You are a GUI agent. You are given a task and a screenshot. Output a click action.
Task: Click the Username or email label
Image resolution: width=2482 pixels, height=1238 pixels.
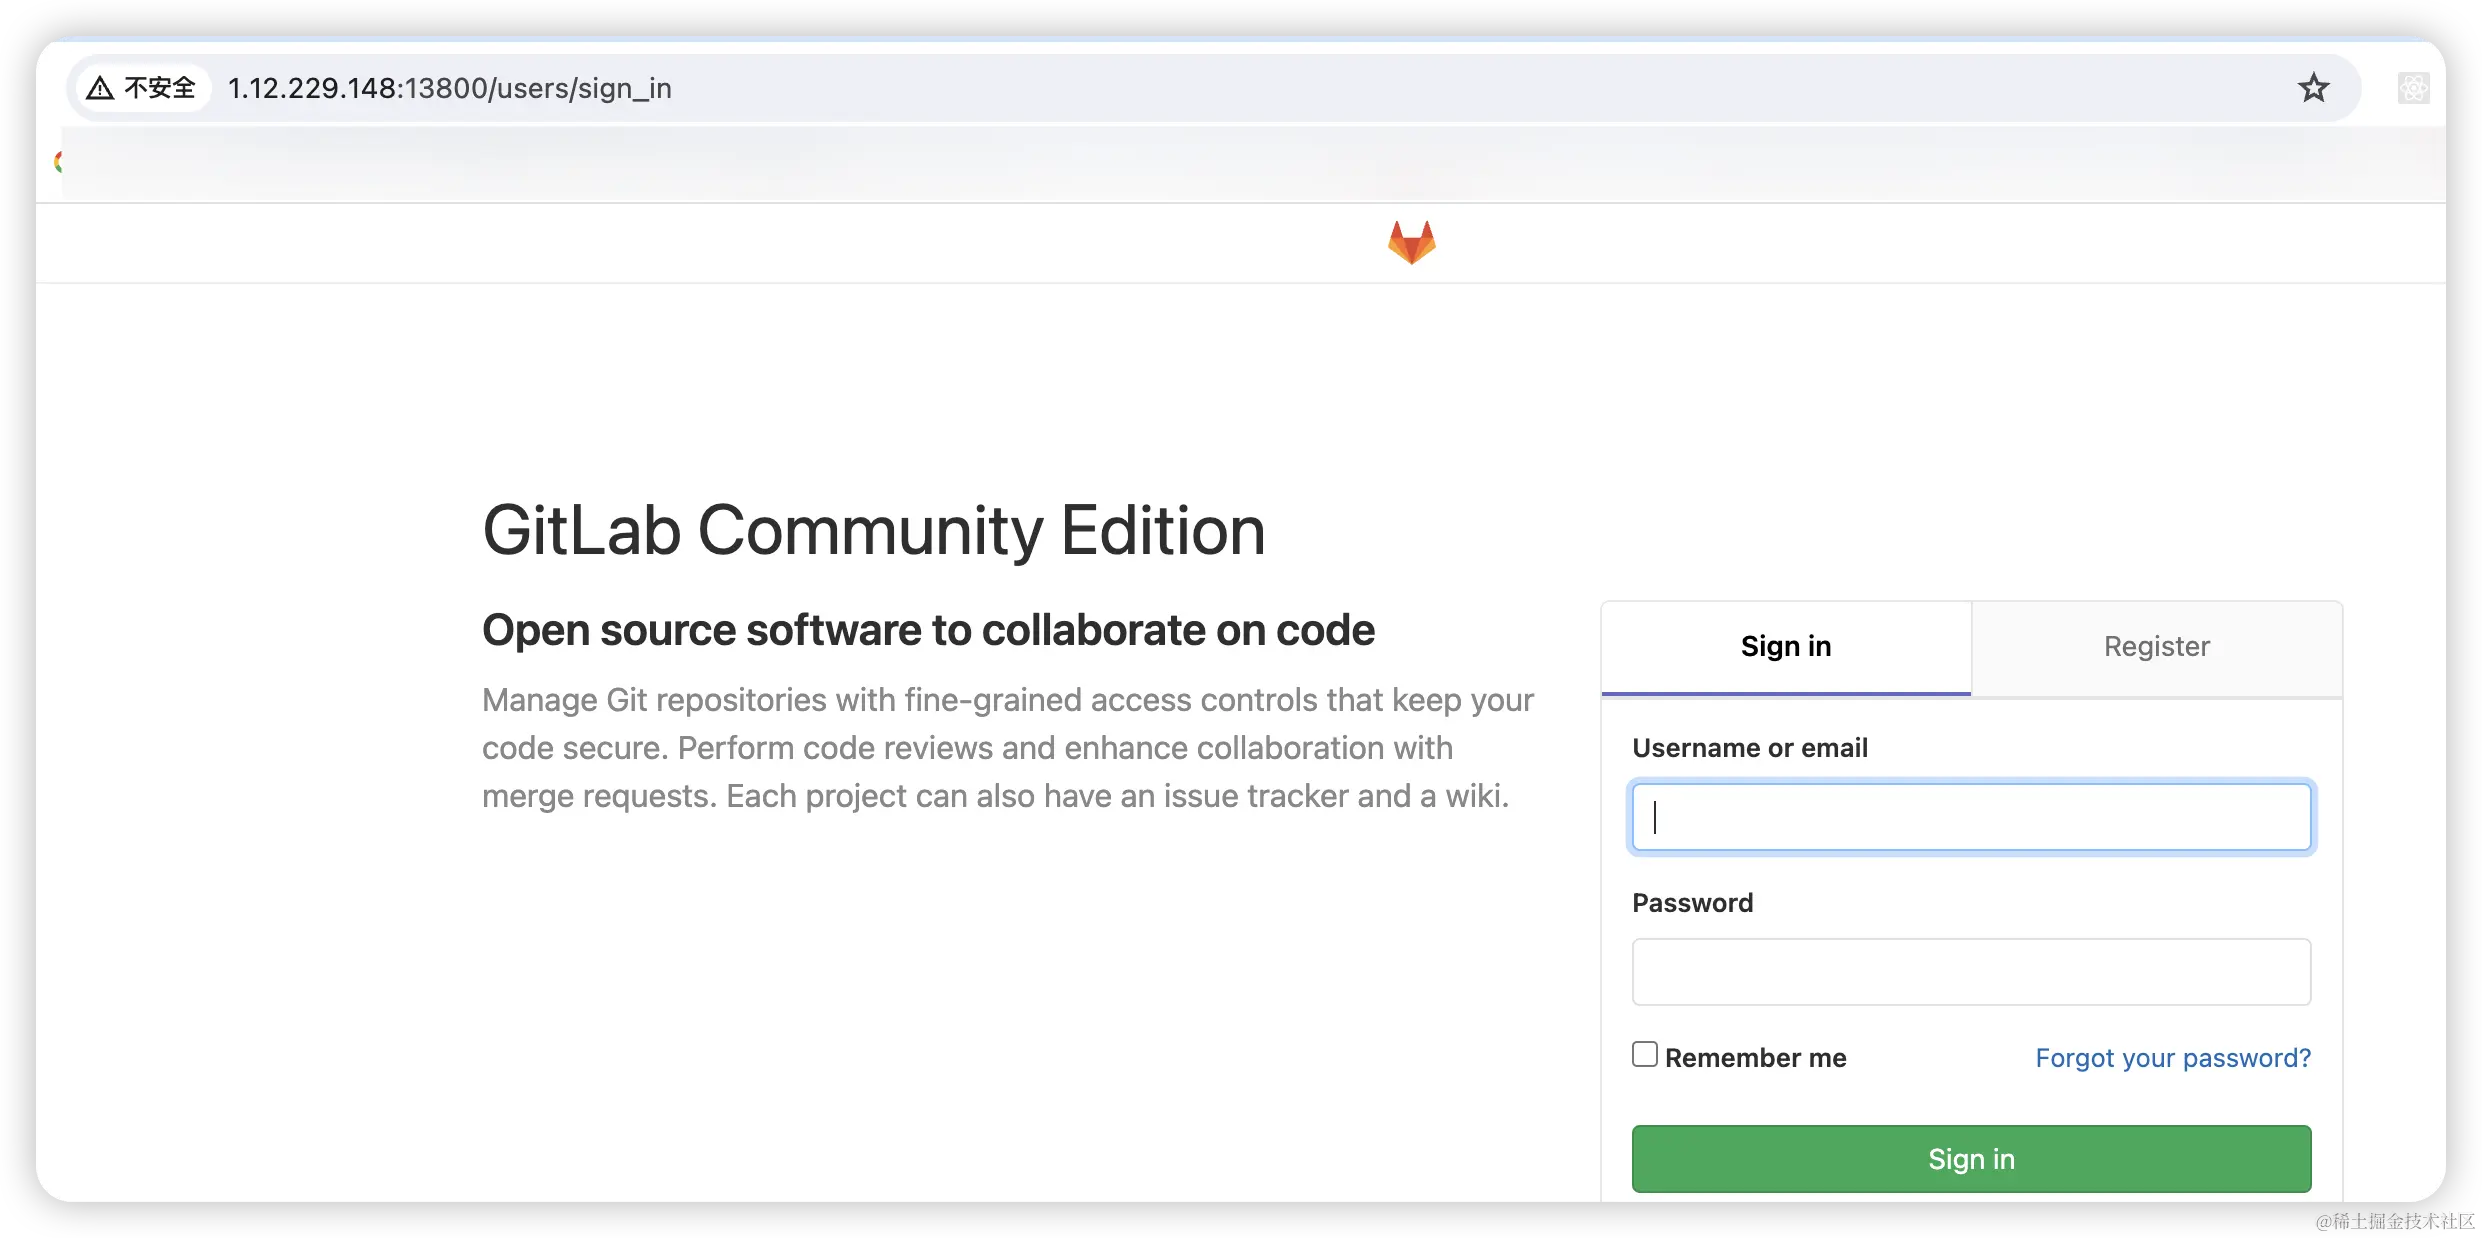[x=1750, y=748]
